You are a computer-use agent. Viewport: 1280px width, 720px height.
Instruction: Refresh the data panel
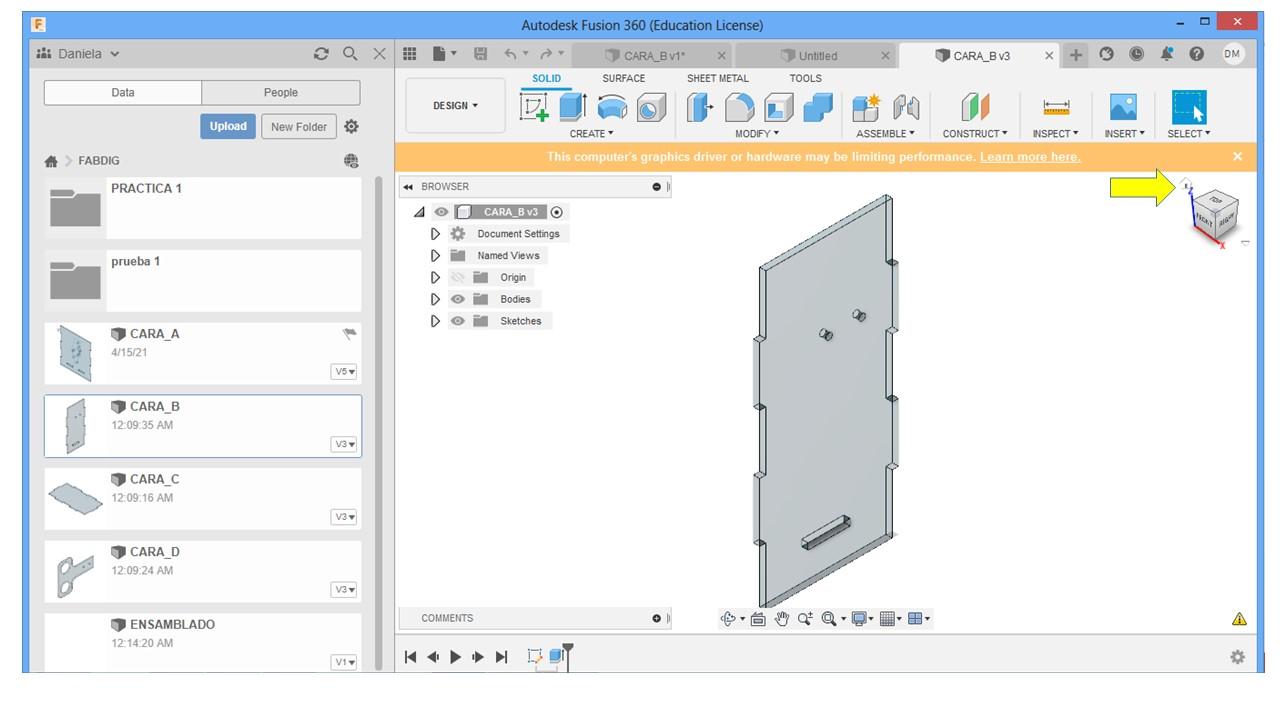[321, 54]
